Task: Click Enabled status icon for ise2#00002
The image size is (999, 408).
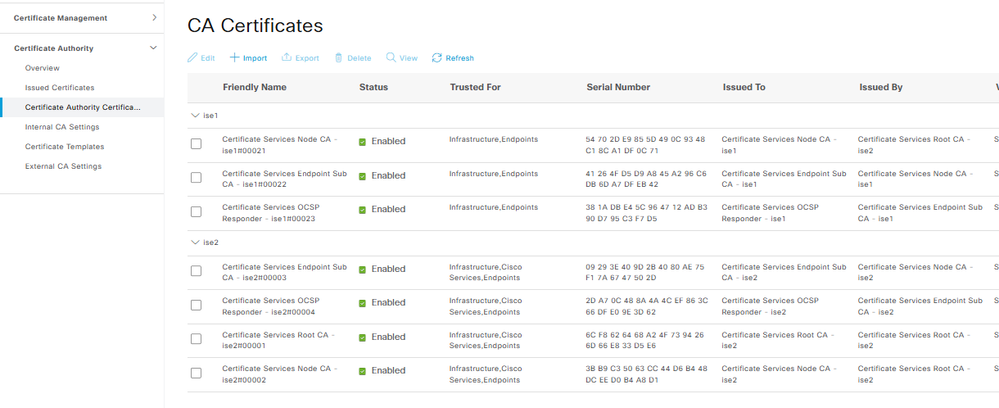Action: (363, 371)
